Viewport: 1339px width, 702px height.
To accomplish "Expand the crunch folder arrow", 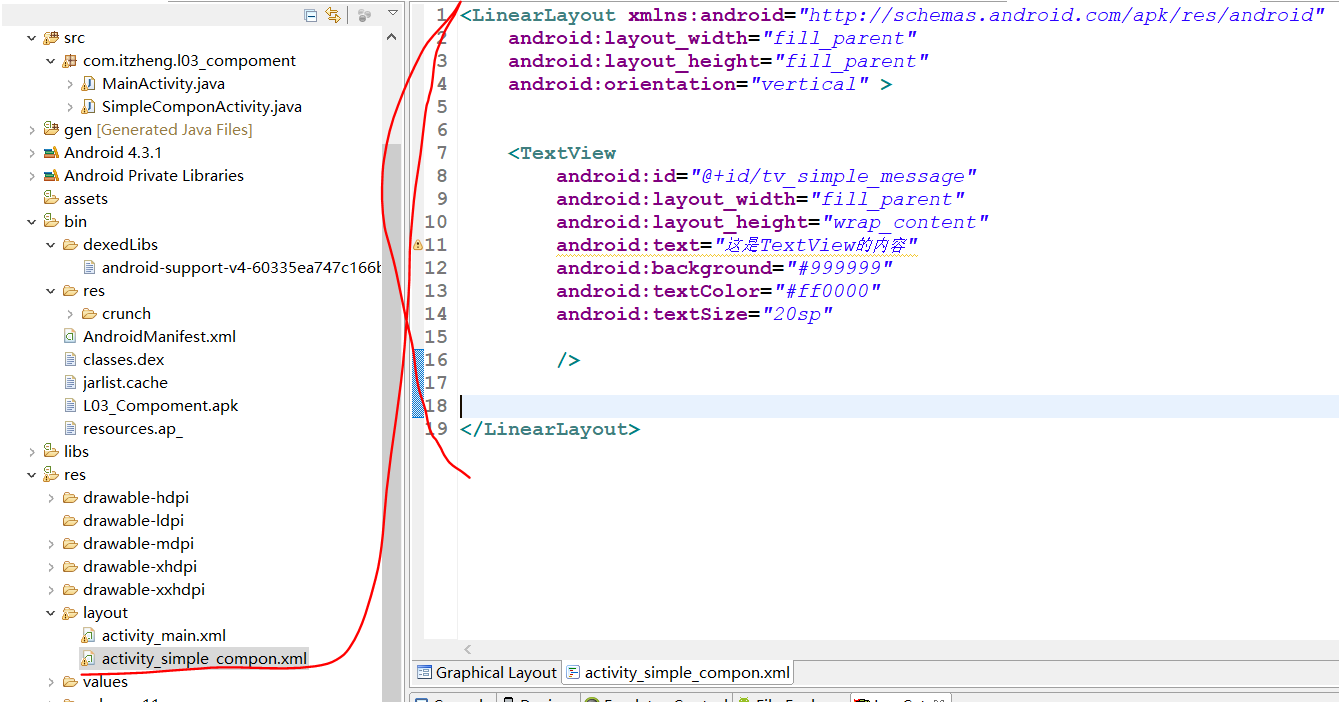I will [70, 314].
